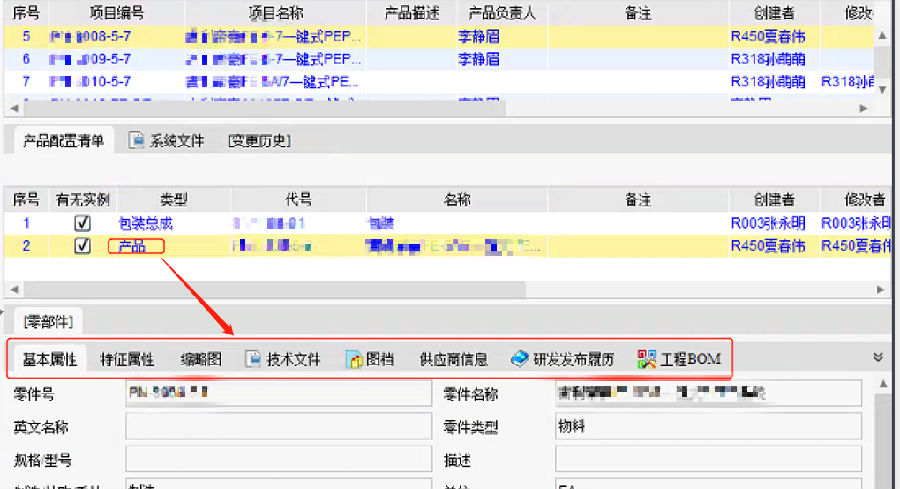
Task: Select project row number 5
Action: [439, 36]
